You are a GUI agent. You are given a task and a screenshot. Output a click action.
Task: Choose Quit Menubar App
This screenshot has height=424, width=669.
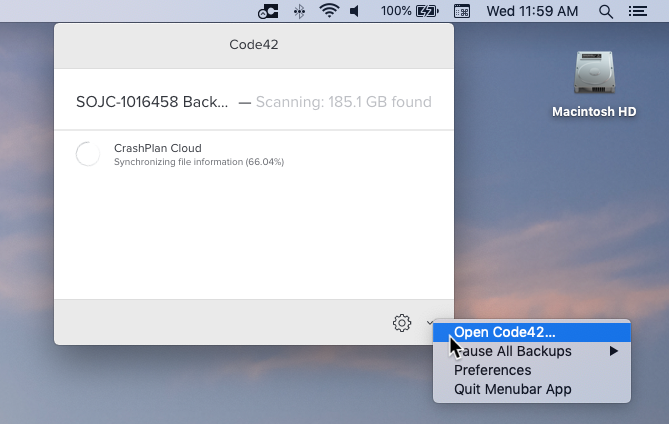532,389
